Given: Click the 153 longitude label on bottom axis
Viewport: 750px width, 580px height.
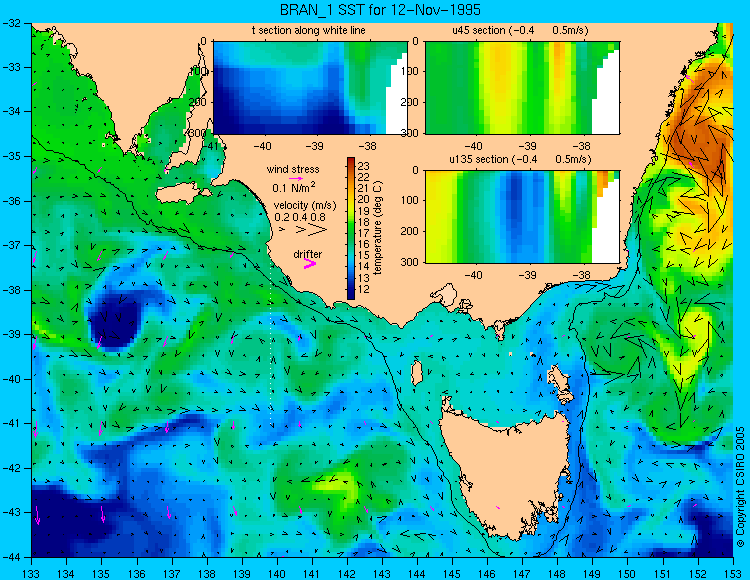Looking at the screenshot, I should click(733, 573).
